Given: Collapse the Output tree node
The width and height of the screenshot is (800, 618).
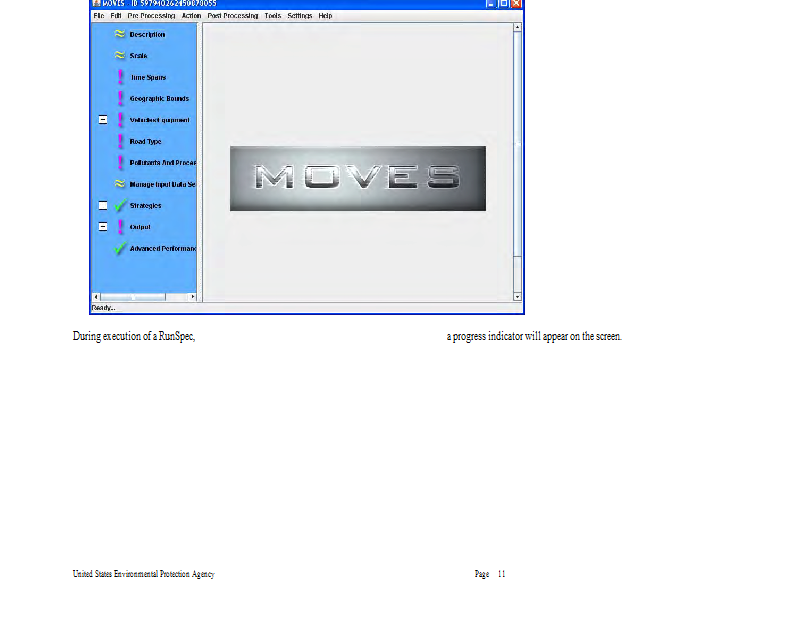Looking at the screenshot, I should 103,227.
